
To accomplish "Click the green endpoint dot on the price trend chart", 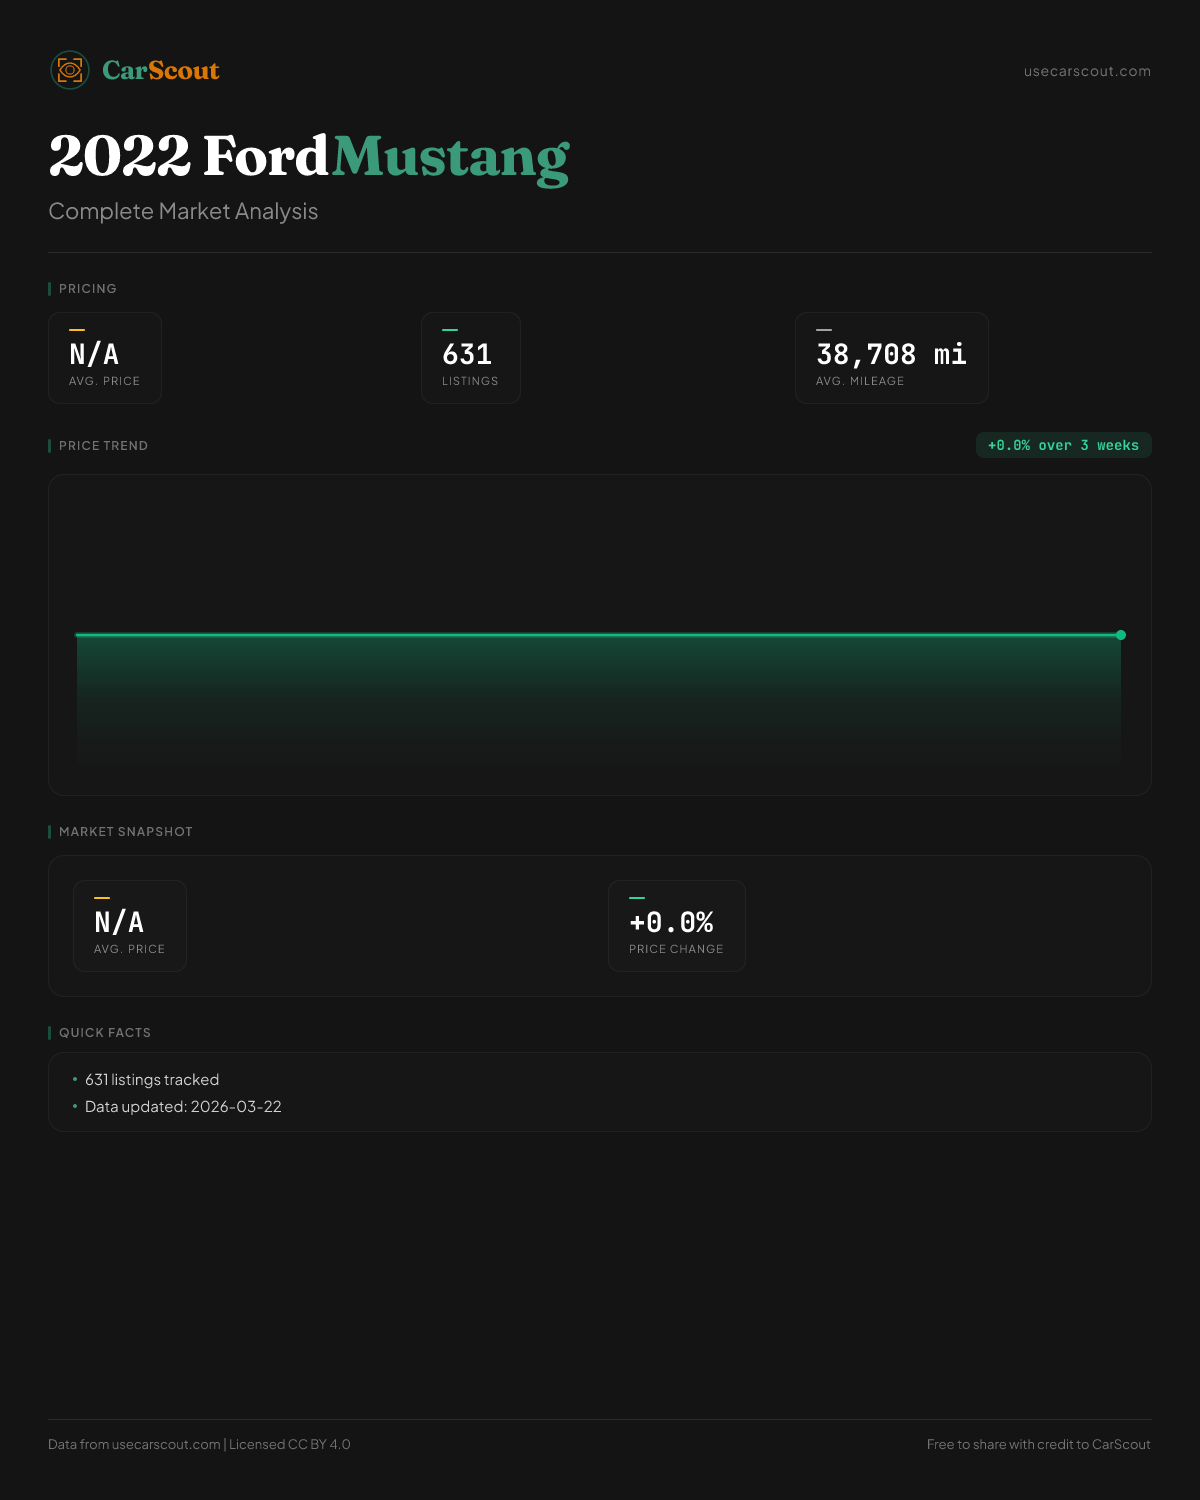I will [1121, 635].
